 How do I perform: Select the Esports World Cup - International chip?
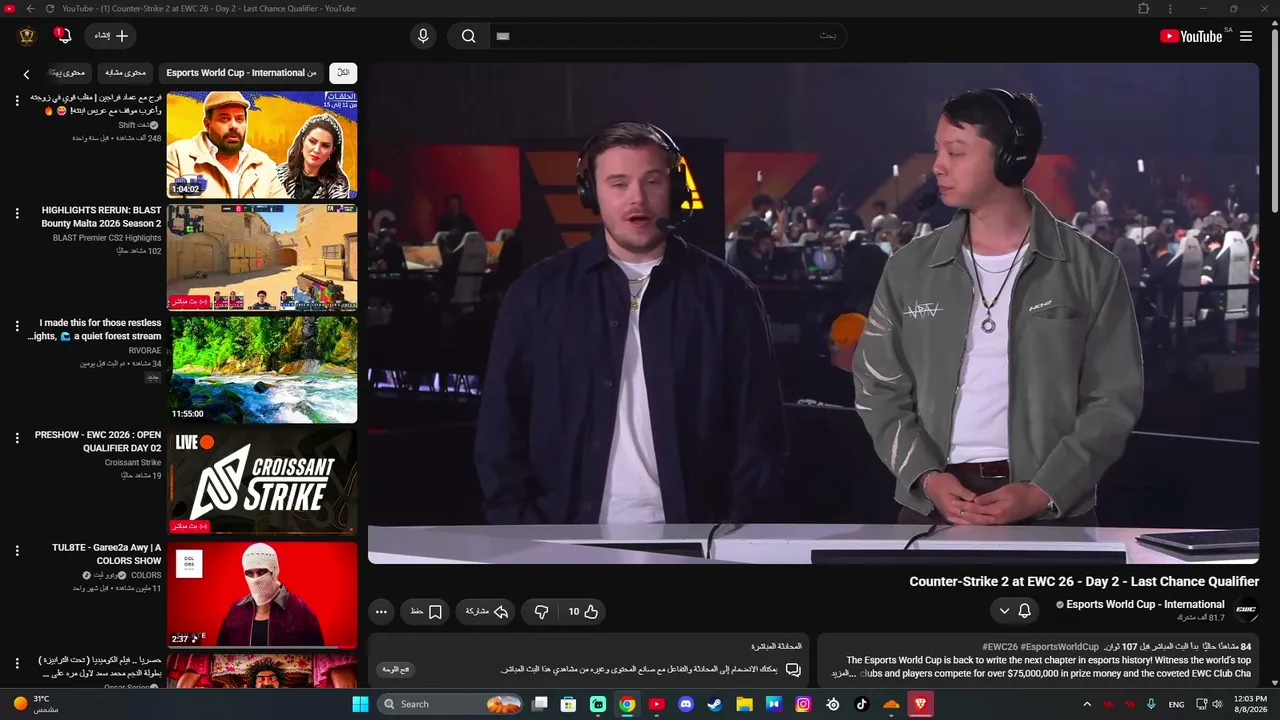(241, 73)
